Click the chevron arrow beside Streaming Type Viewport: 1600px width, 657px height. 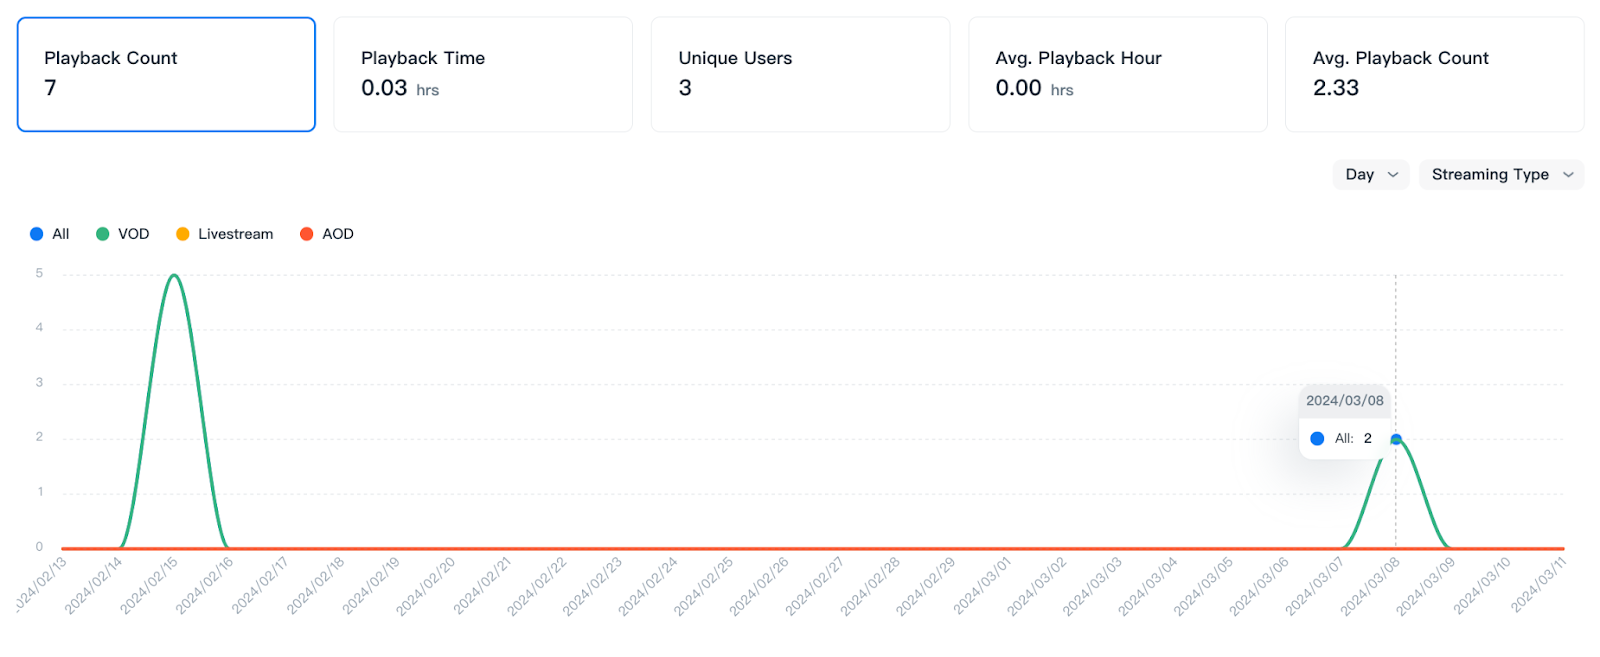coord(1568,175)
